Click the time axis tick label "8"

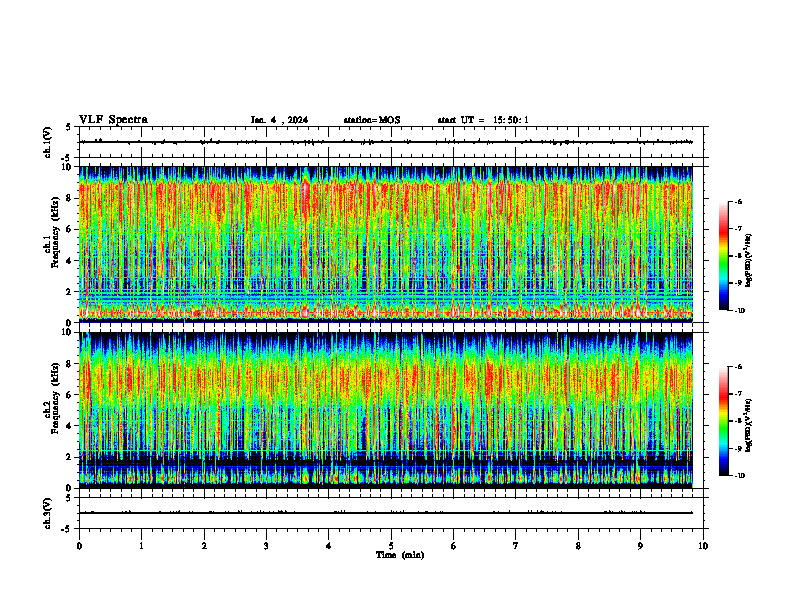578,546
